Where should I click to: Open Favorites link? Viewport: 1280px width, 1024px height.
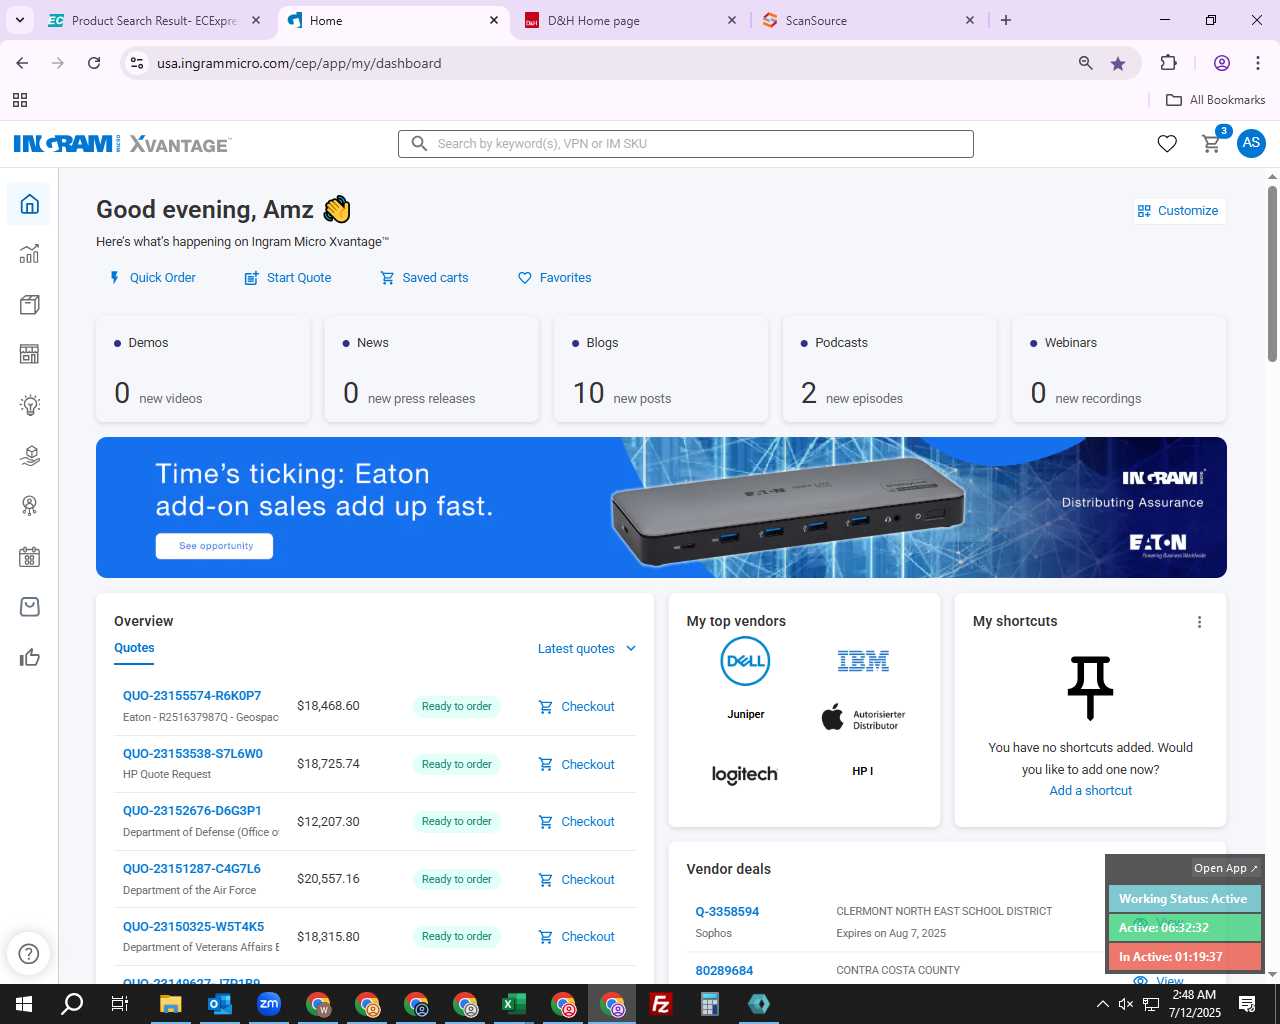click(554, 278)
